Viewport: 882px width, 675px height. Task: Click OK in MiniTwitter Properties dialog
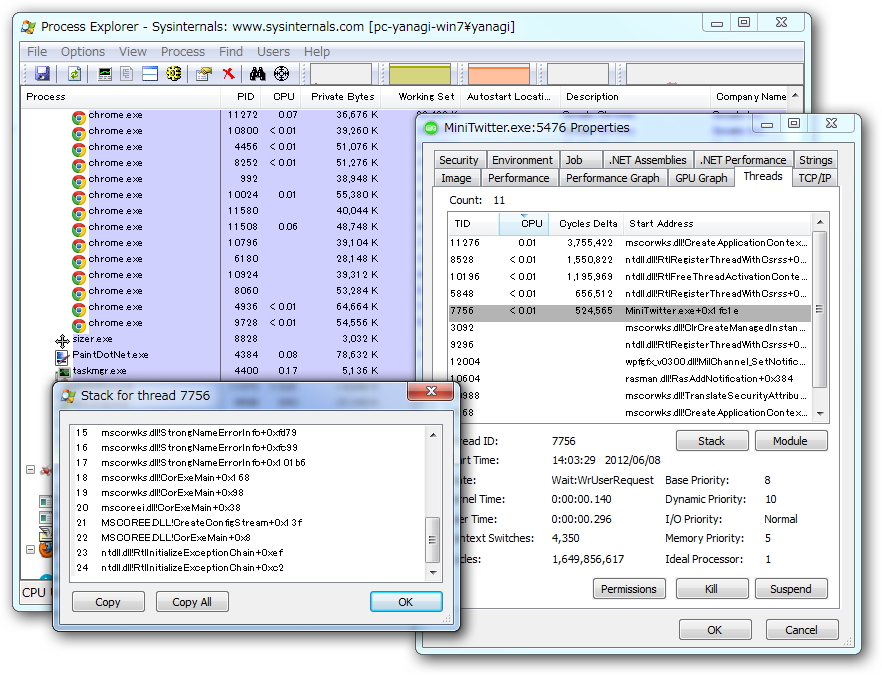[x=715, y=630]
